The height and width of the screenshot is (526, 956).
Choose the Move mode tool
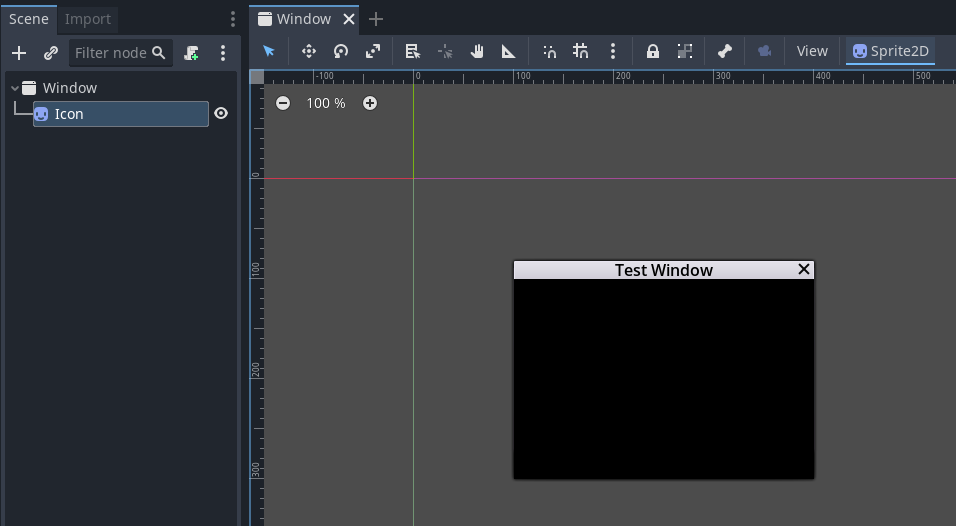(309, 51)
